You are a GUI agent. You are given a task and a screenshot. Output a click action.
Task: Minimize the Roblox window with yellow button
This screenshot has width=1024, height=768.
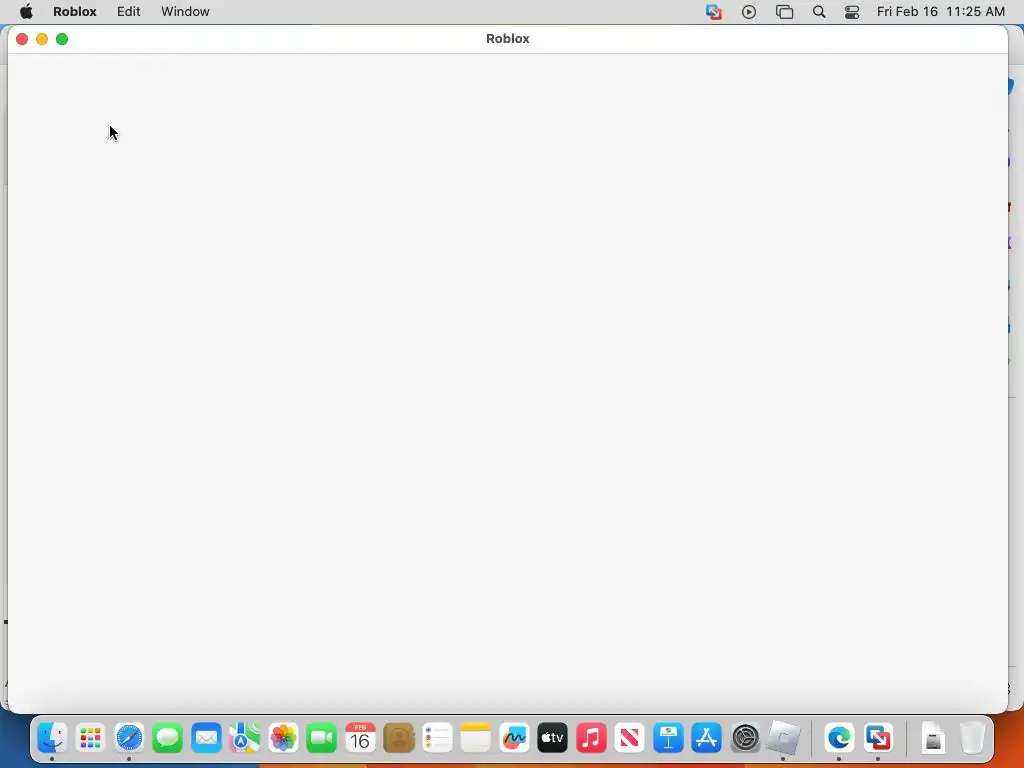[x=42, y=39]
